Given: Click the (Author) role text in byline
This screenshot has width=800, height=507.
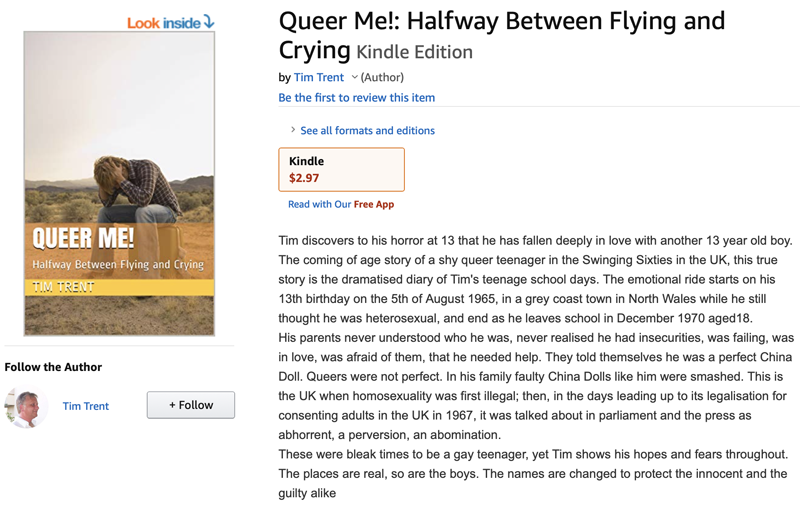Looking at the screenshot, I should pos(382,77).
